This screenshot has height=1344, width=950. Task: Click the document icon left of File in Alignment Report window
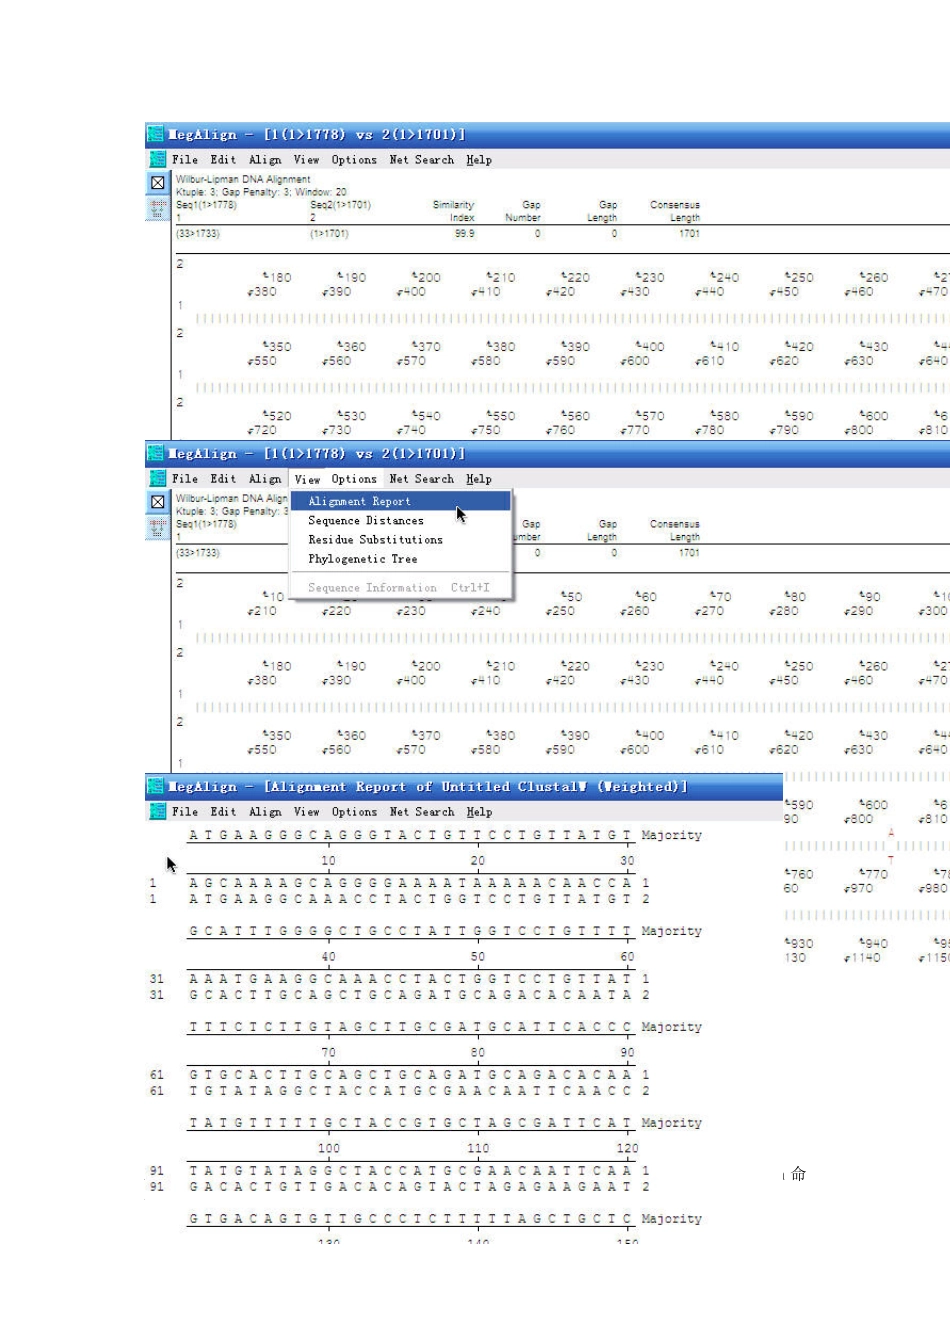click(x=157, y=812)
